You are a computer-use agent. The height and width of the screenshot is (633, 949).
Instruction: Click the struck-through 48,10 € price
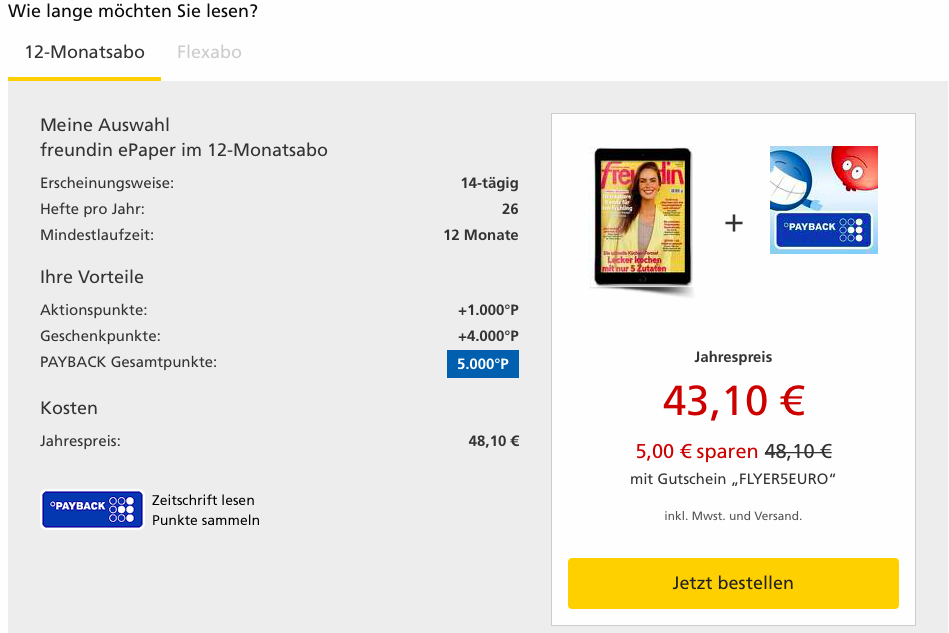[798, 451]
